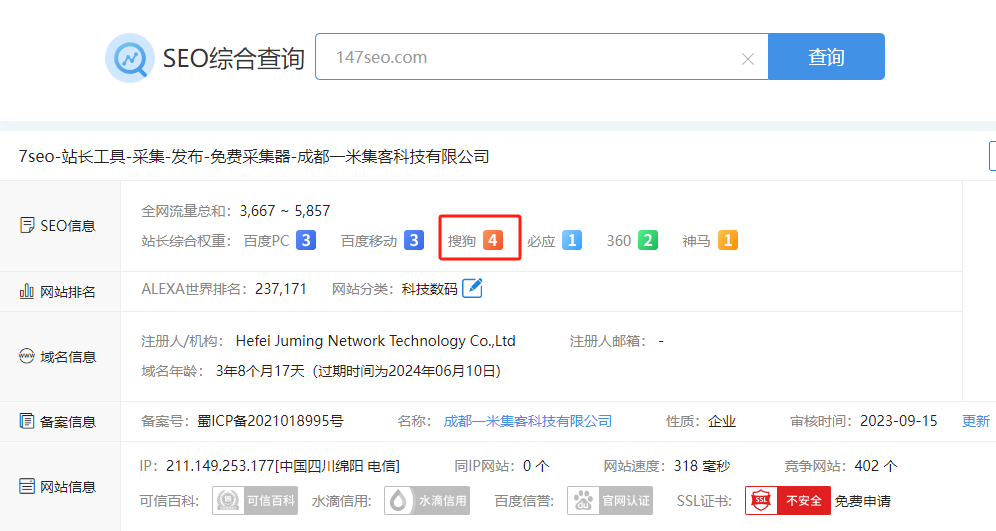The image size is (996, 531).
Task: Click the 搜狗 label text
Action: [x=462, y=241]
